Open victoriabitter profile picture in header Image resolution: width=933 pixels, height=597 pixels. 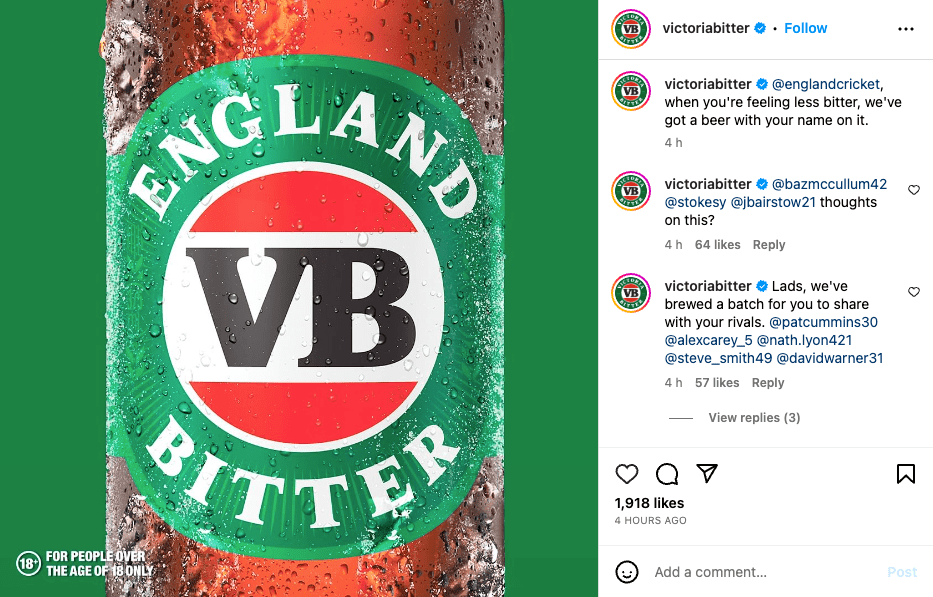click(631, 29)
